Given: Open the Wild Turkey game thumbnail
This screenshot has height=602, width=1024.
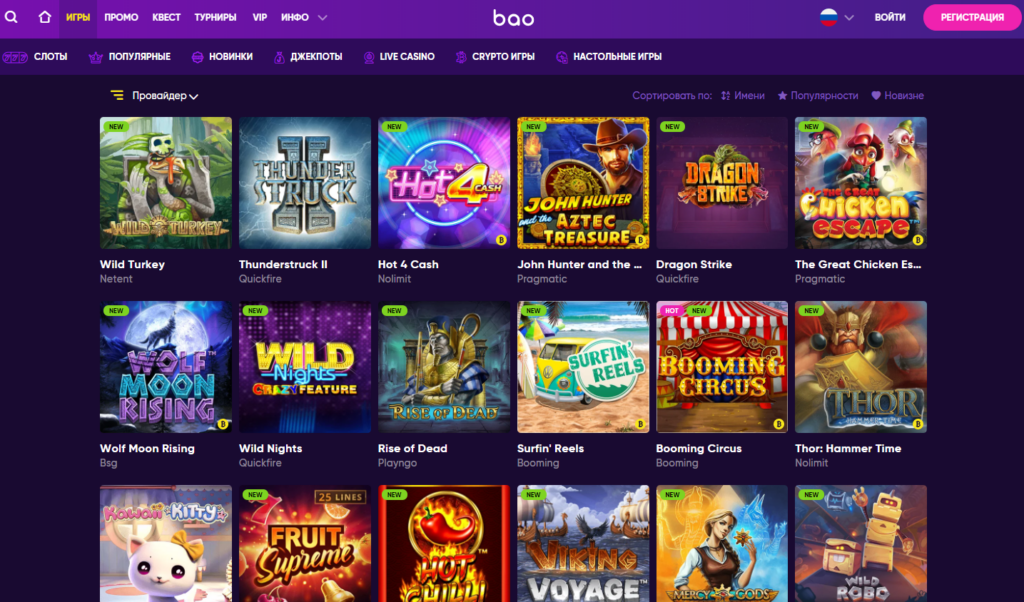Looking at the screenshot, I should coord(165,183).
